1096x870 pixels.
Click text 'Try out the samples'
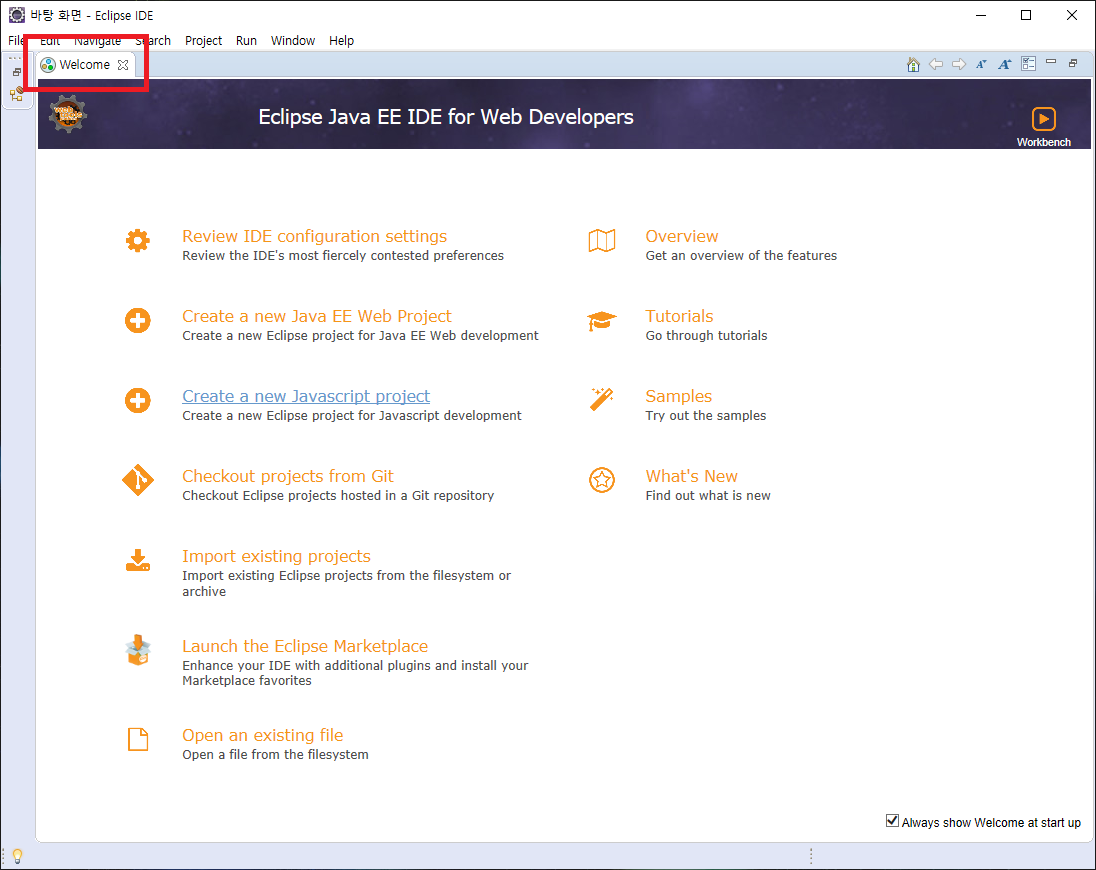[x=705, y=416]
